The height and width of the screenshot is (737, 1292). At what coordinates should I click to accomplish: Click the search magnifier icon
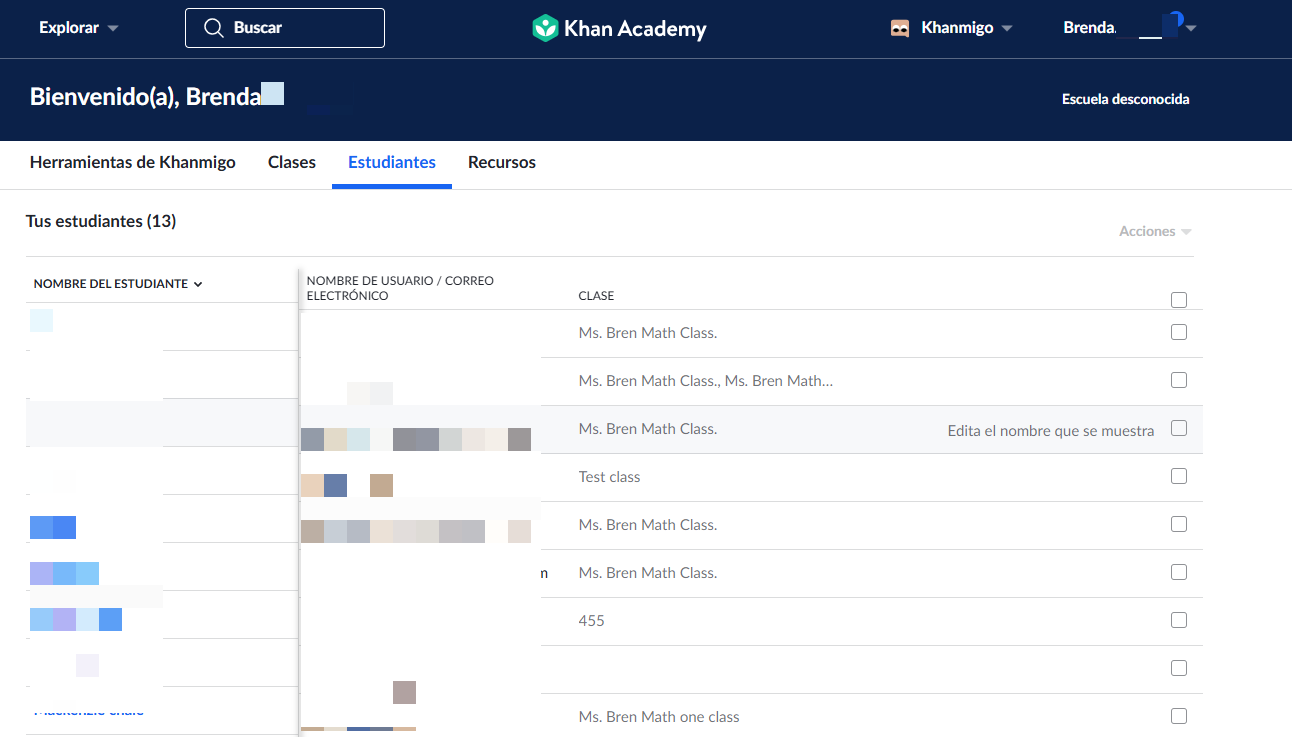click(x=213, y=28)
